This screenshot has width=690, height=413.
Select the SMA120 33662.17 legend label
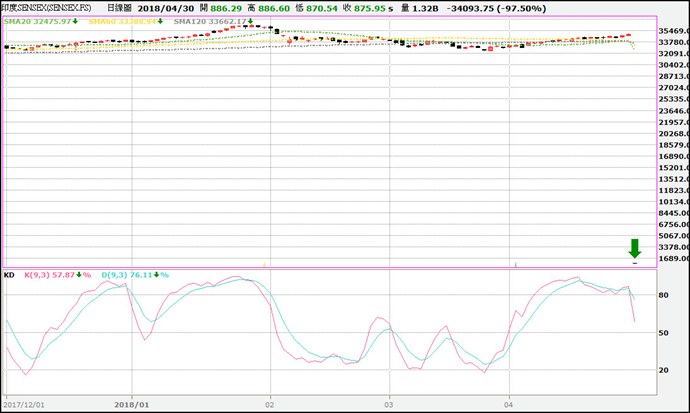[210, 20]
